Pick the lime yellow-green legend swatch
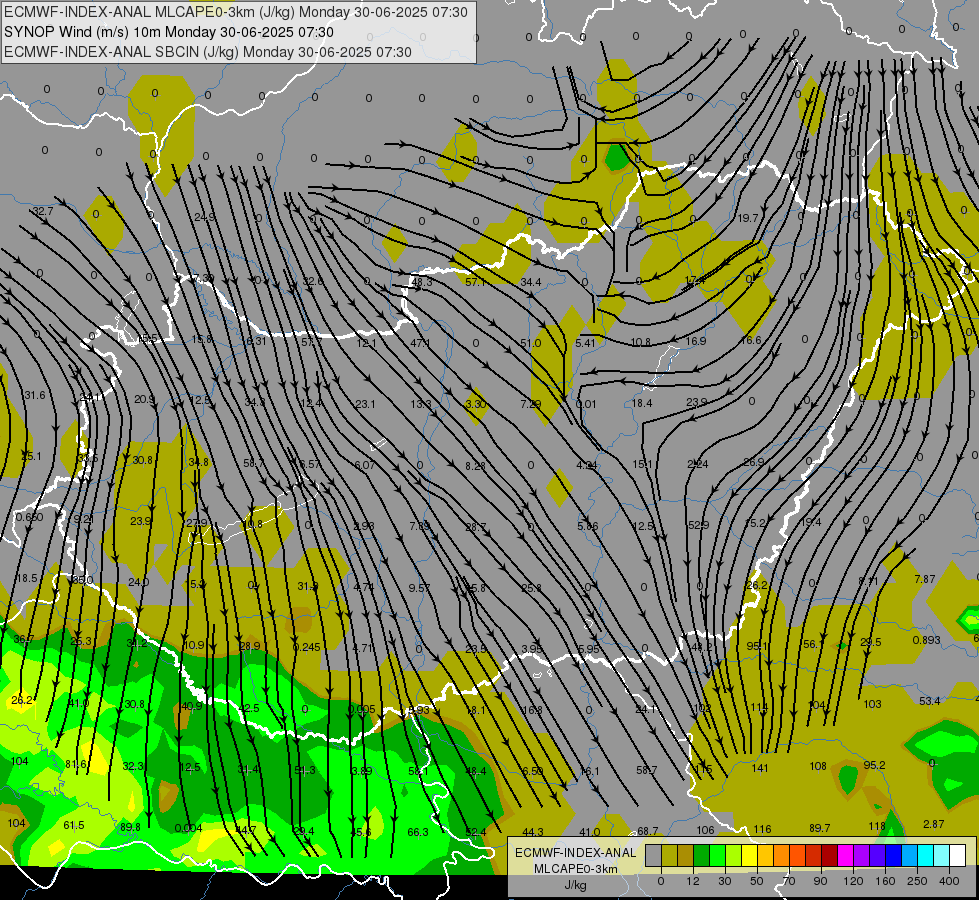 [x=733, y=856]
